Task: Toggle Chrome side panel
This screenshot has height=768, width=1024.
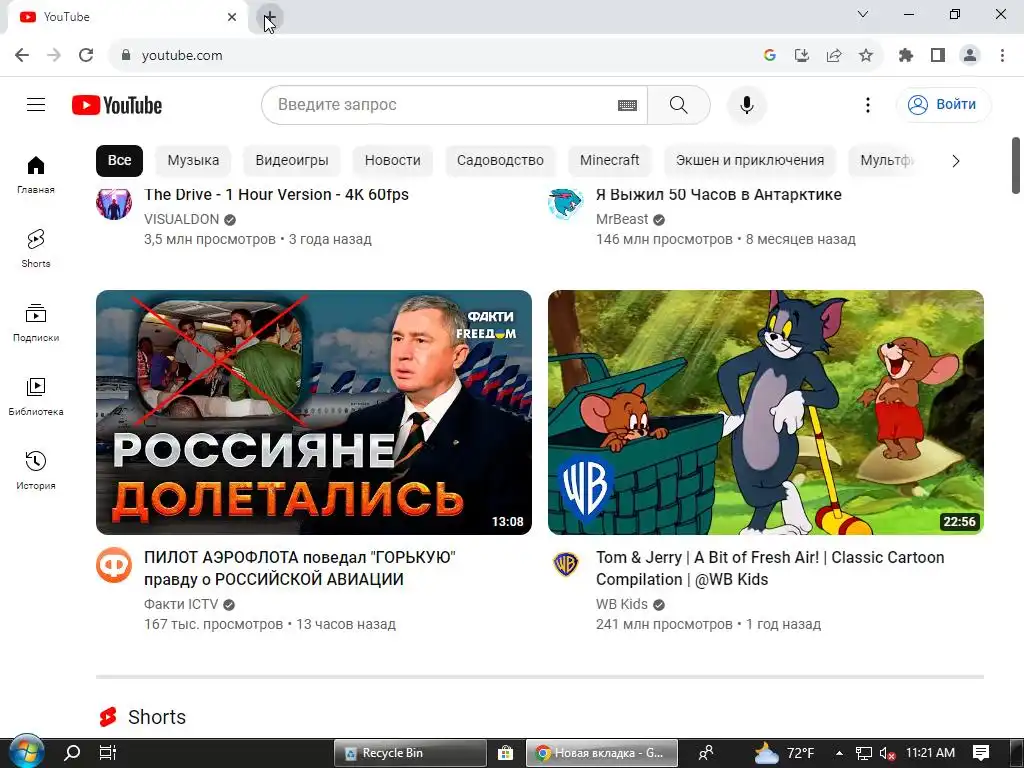Action: click(x=938, y=56)
